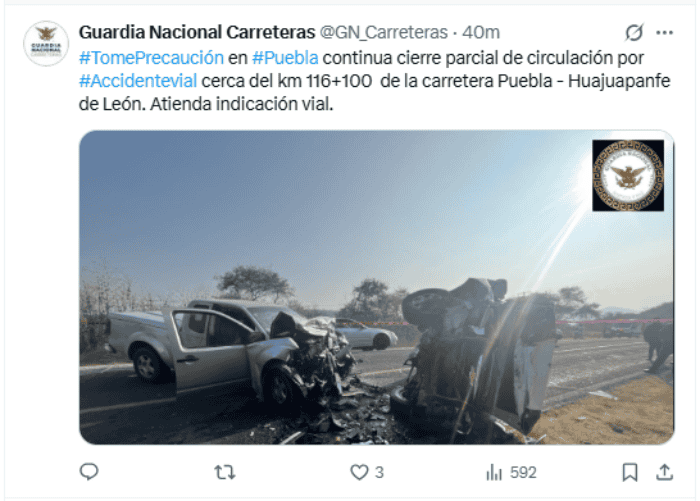Click the view count 592
Viewport: 700px width, 501px height.
(523, 472)
